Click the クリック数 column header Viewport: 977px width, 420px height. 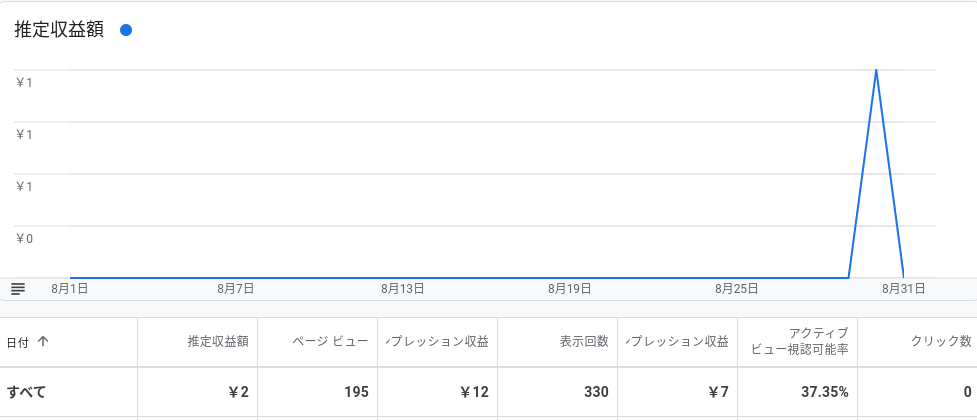coord(941,341)
